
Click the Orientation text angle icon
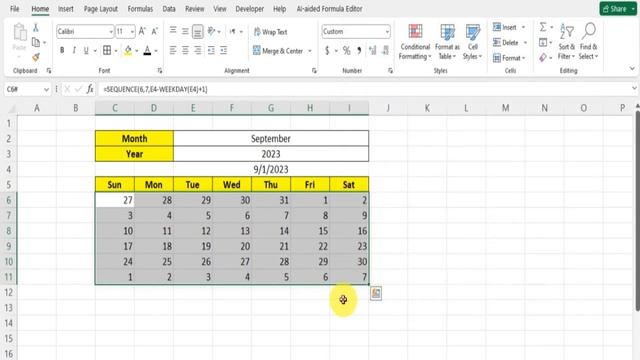pyautogui.click(x=211, y=31)
